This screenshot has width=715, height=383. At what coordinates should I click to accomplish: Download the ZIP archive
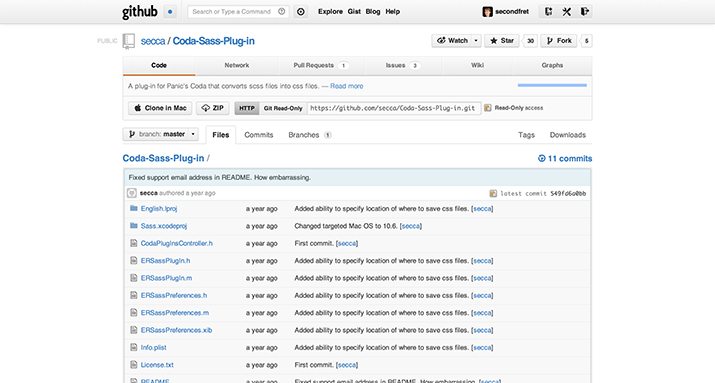pos(212,108)
